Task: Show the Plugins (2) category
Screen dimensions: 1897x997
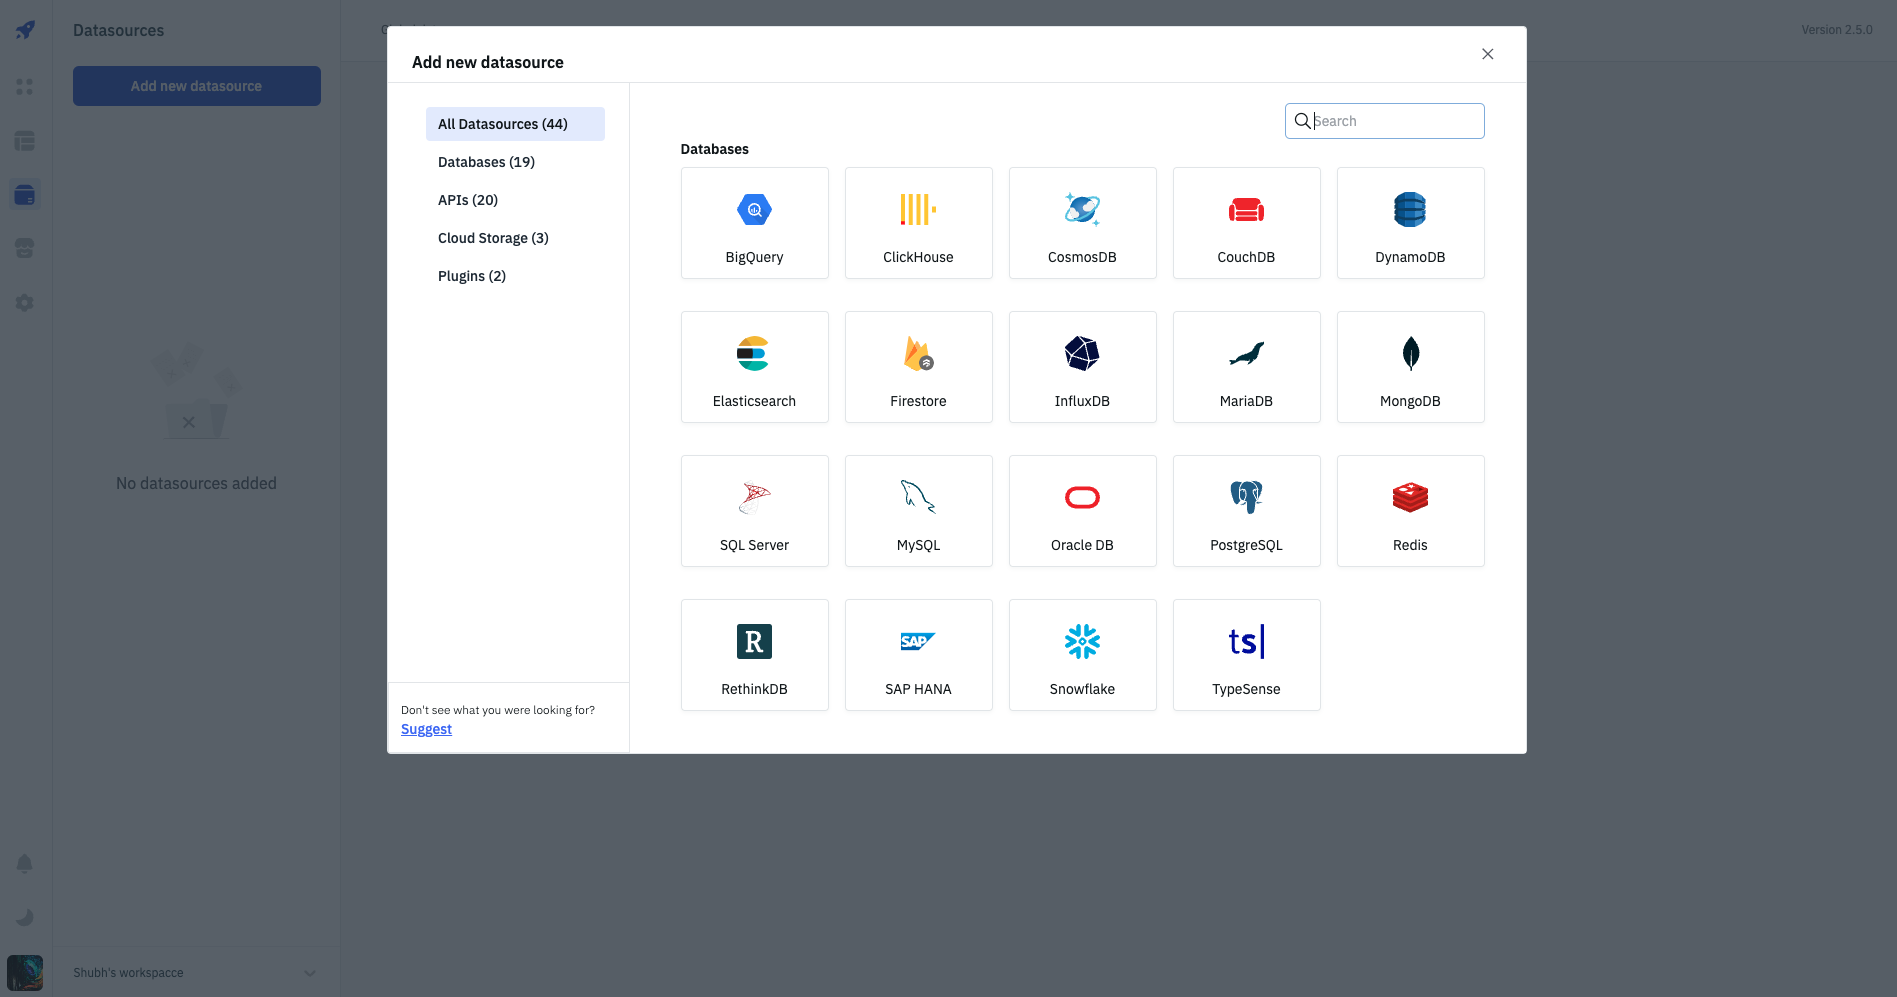Action: [472, 276]
